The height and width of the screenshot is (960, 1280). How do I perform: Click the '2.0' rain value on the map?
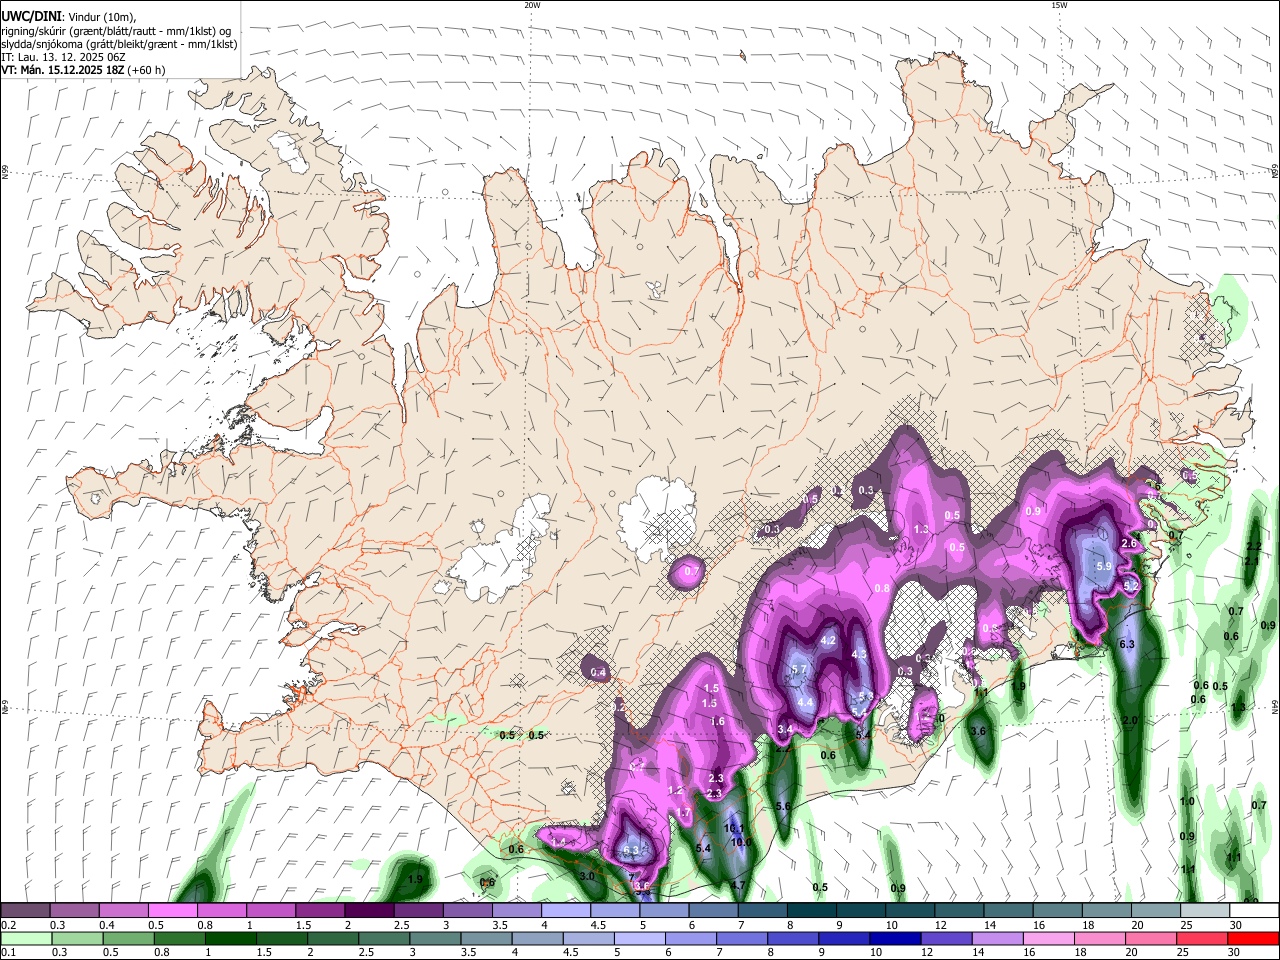point(1130,721)
